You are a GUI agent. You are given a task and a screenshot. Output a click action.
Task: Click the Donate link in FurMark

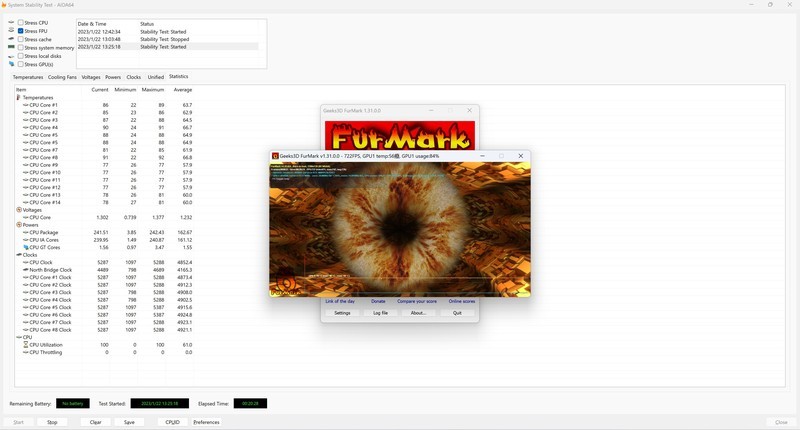coord(378,301)
